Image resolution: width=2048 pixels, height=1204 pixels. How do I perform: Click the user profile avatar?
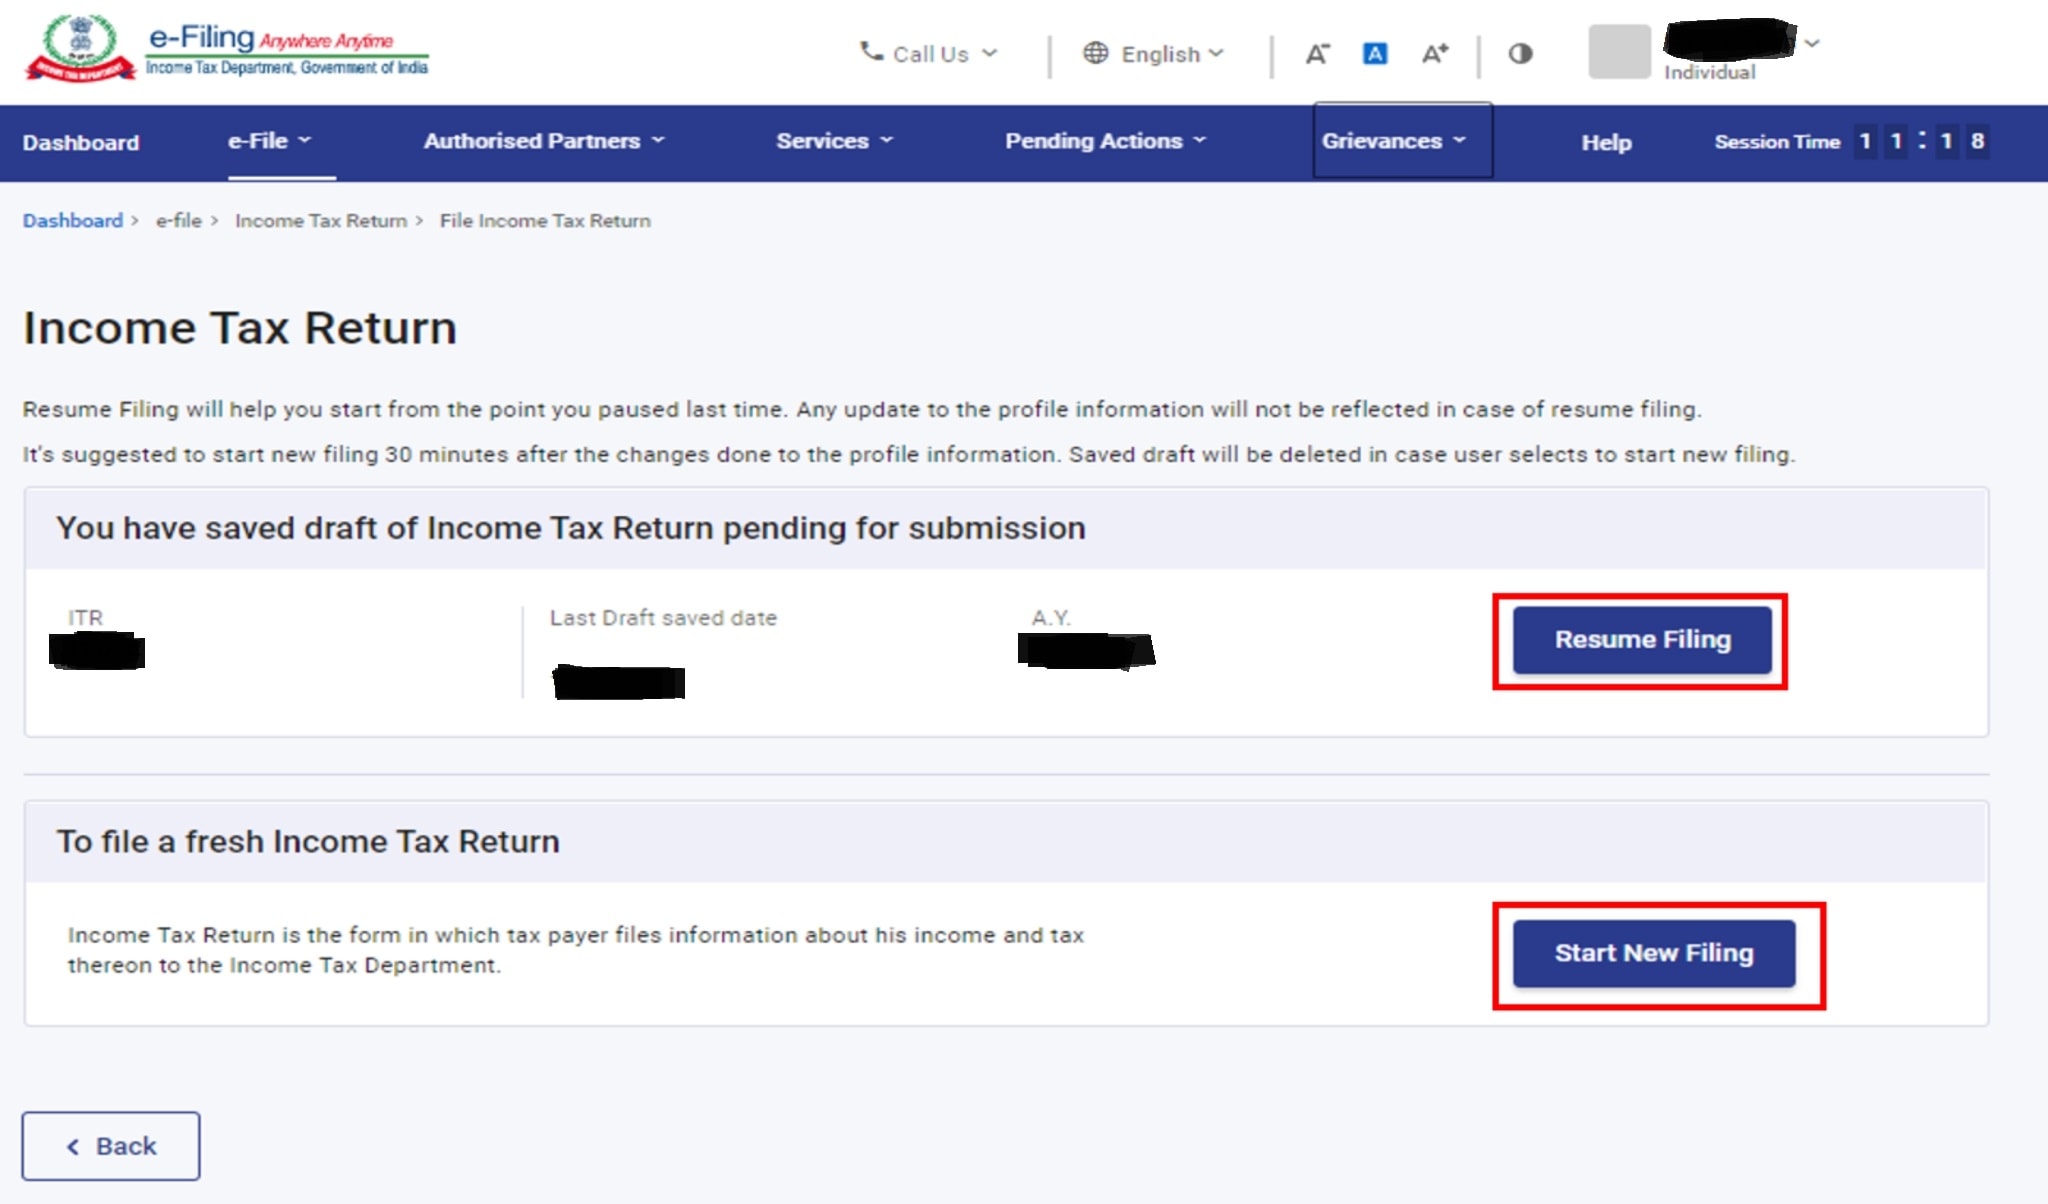[x=1619, y=52]
